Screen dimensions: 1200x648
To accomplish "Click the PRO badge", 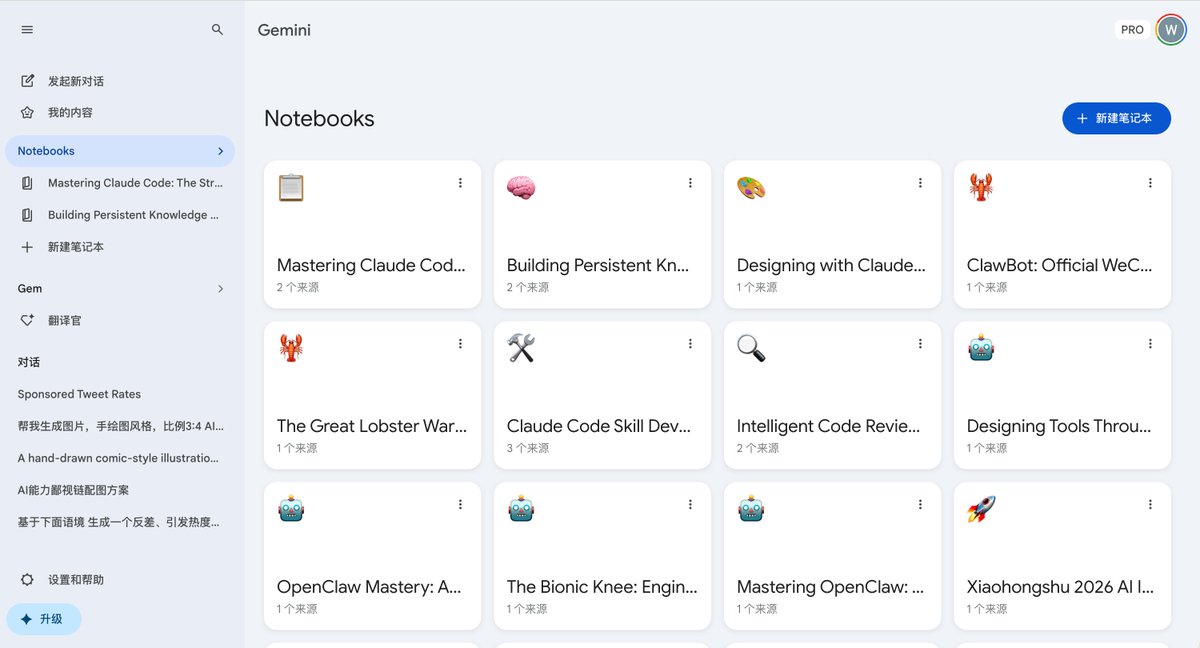I will [x=1132, y=30].
